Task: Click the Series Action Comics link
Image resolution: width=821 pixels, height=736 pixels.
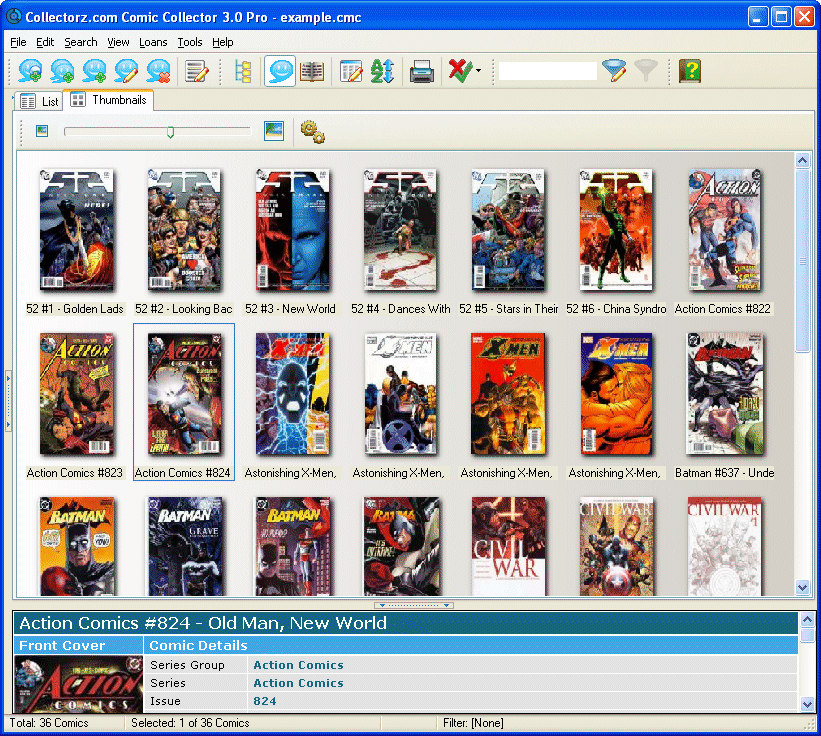Action: (298, 683)
